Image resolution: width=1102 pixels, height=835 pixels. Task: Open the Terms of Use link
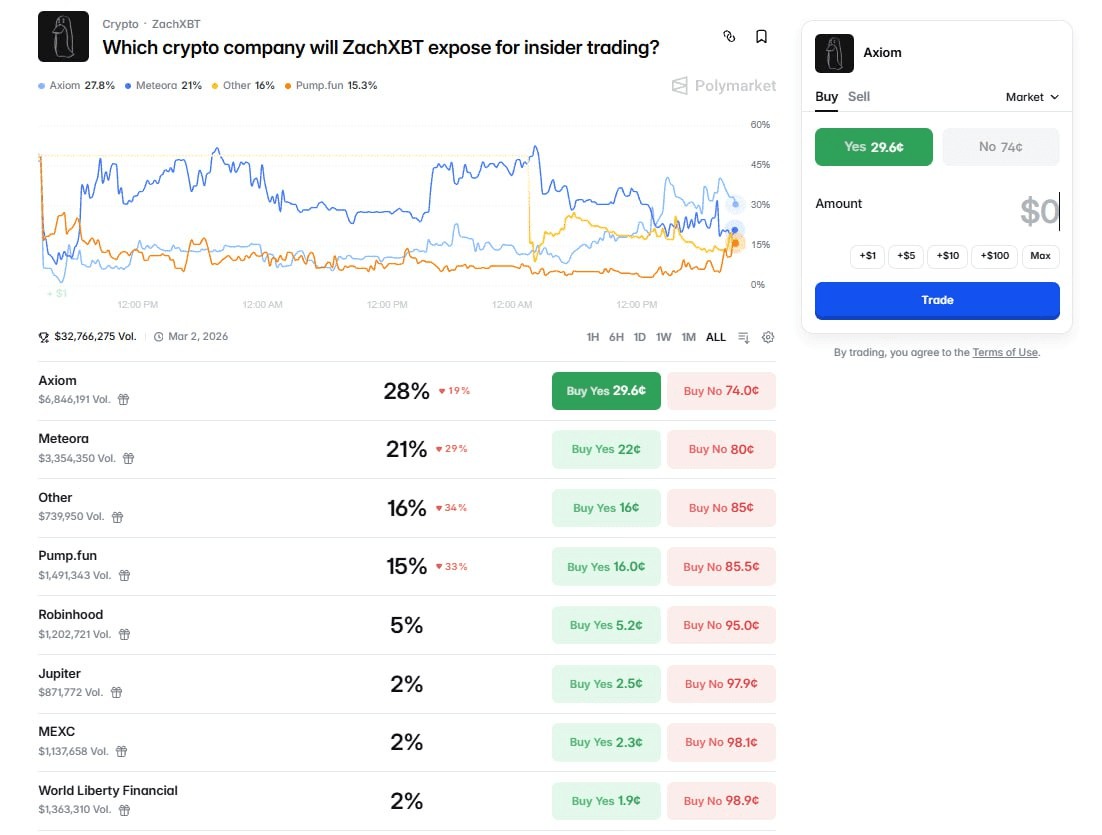point(1004,352)
